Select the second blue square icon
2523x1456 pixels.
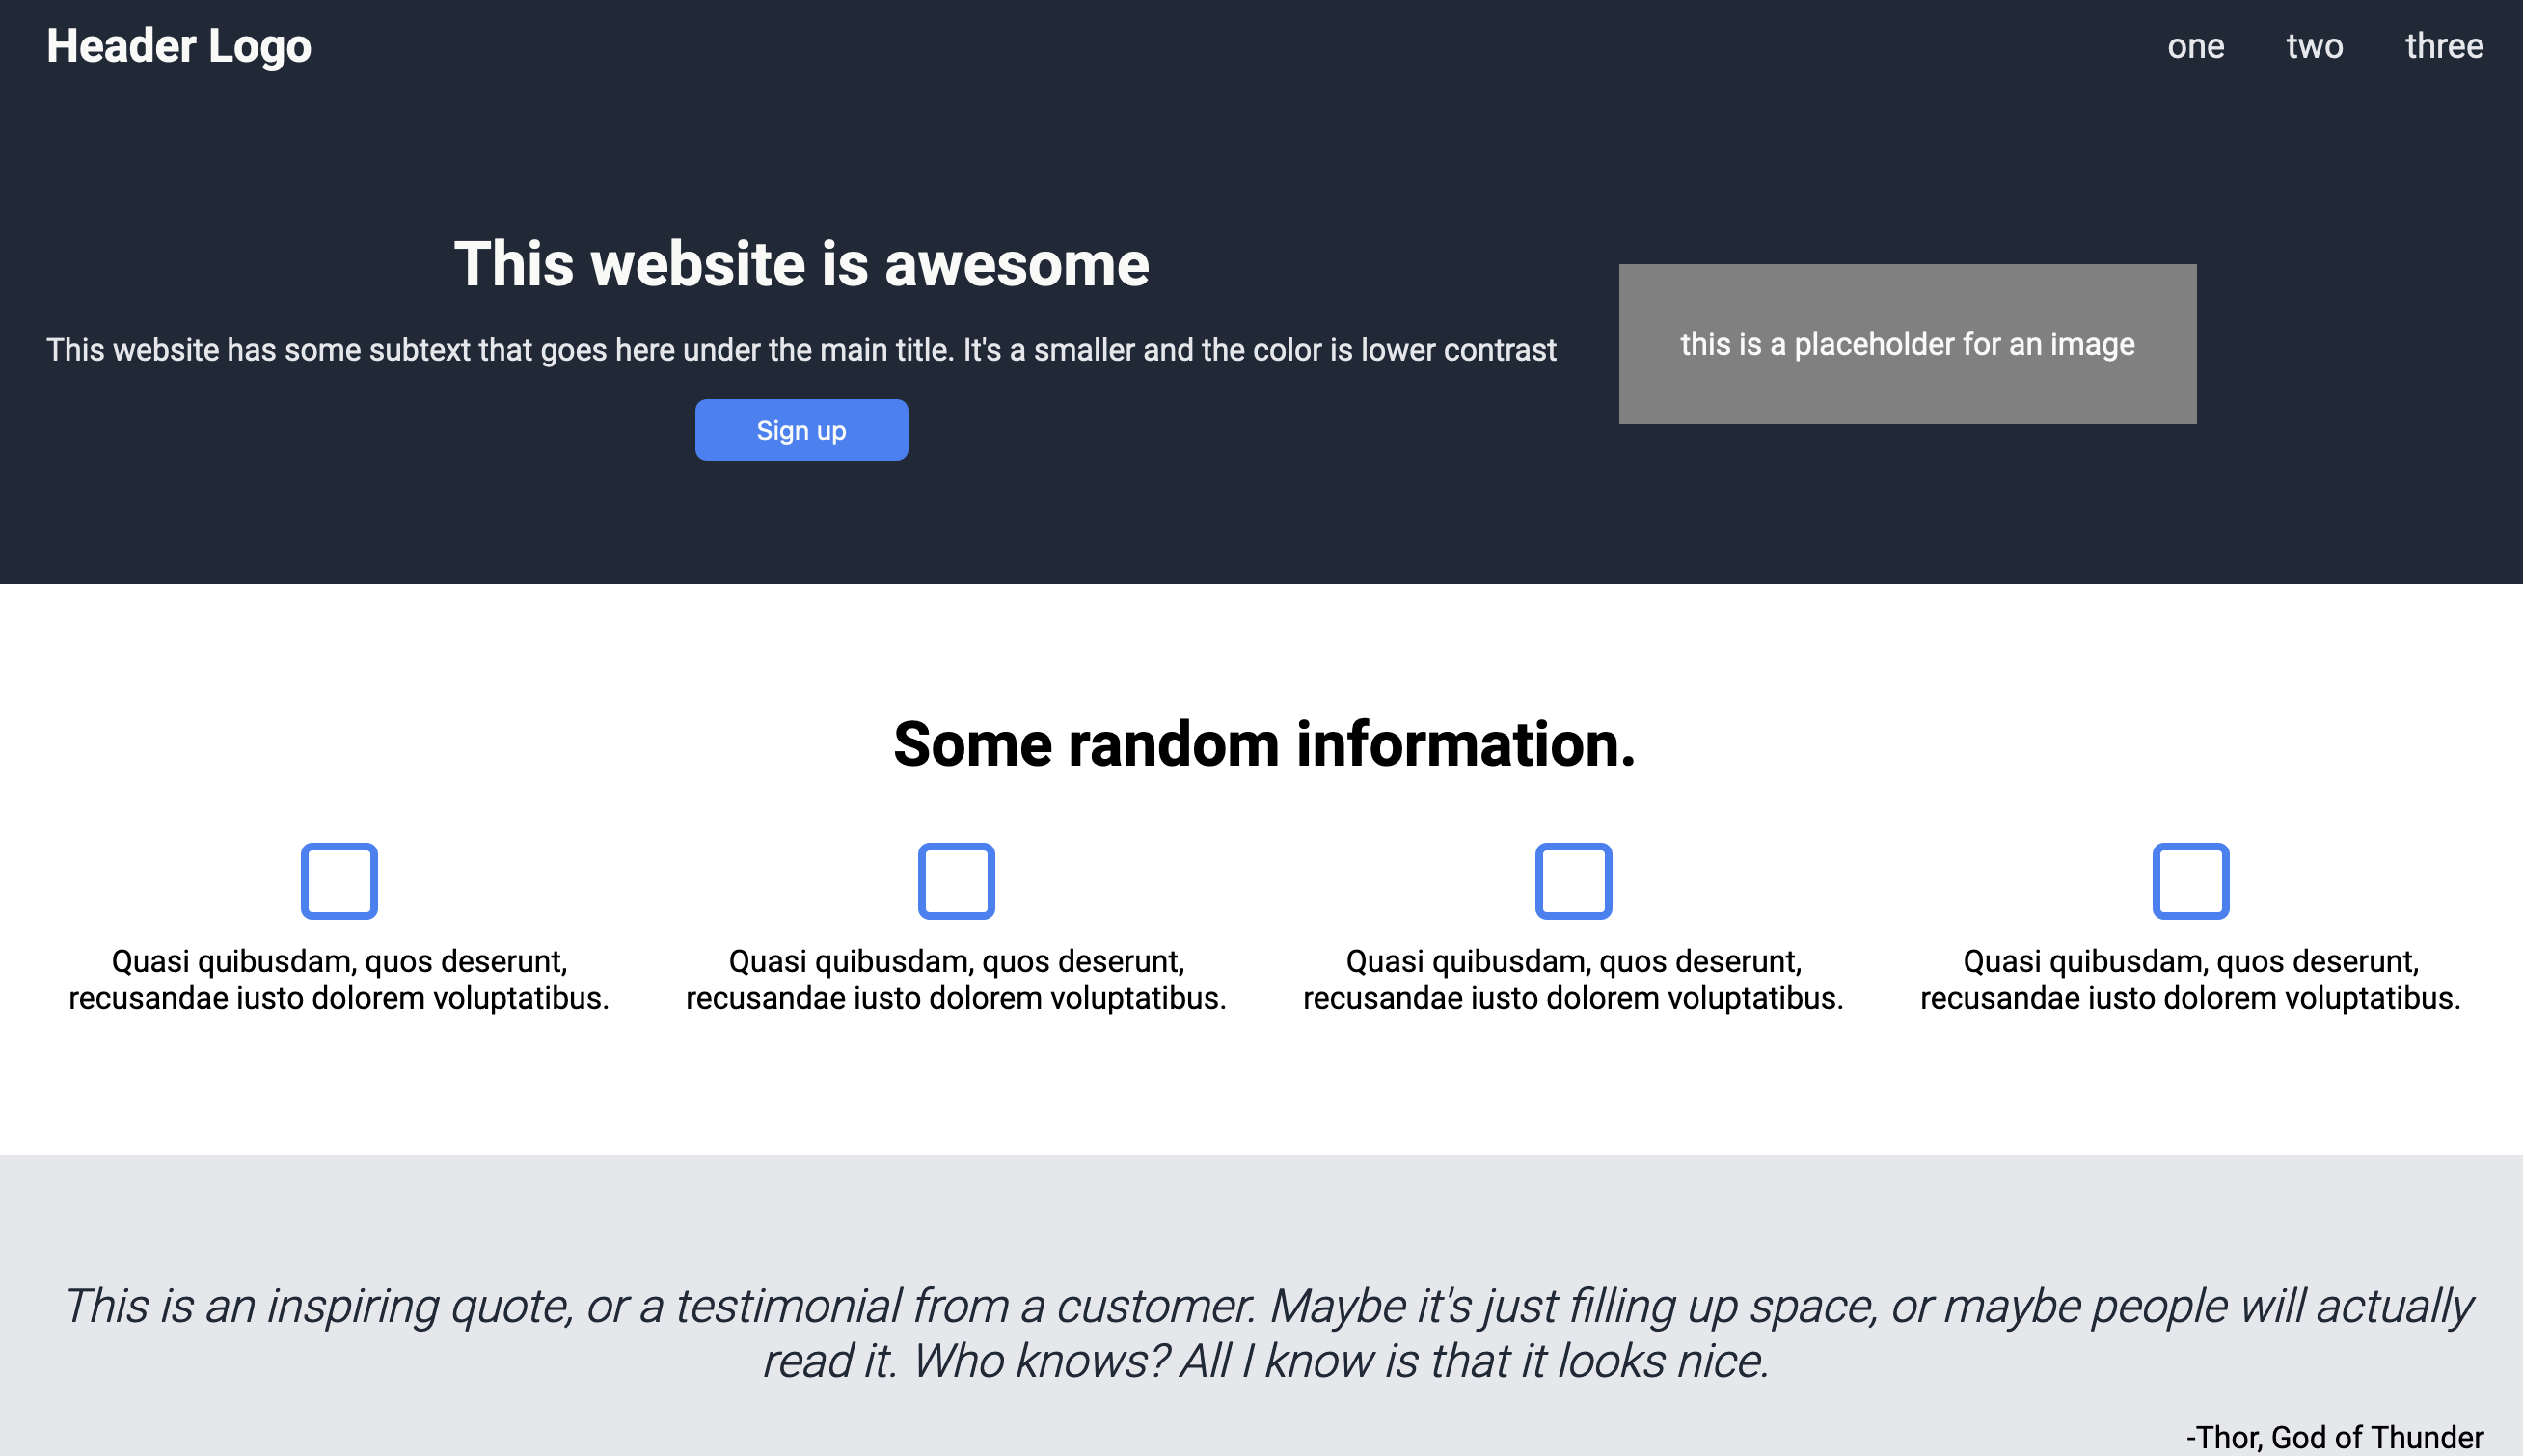[x=957, y=880]
